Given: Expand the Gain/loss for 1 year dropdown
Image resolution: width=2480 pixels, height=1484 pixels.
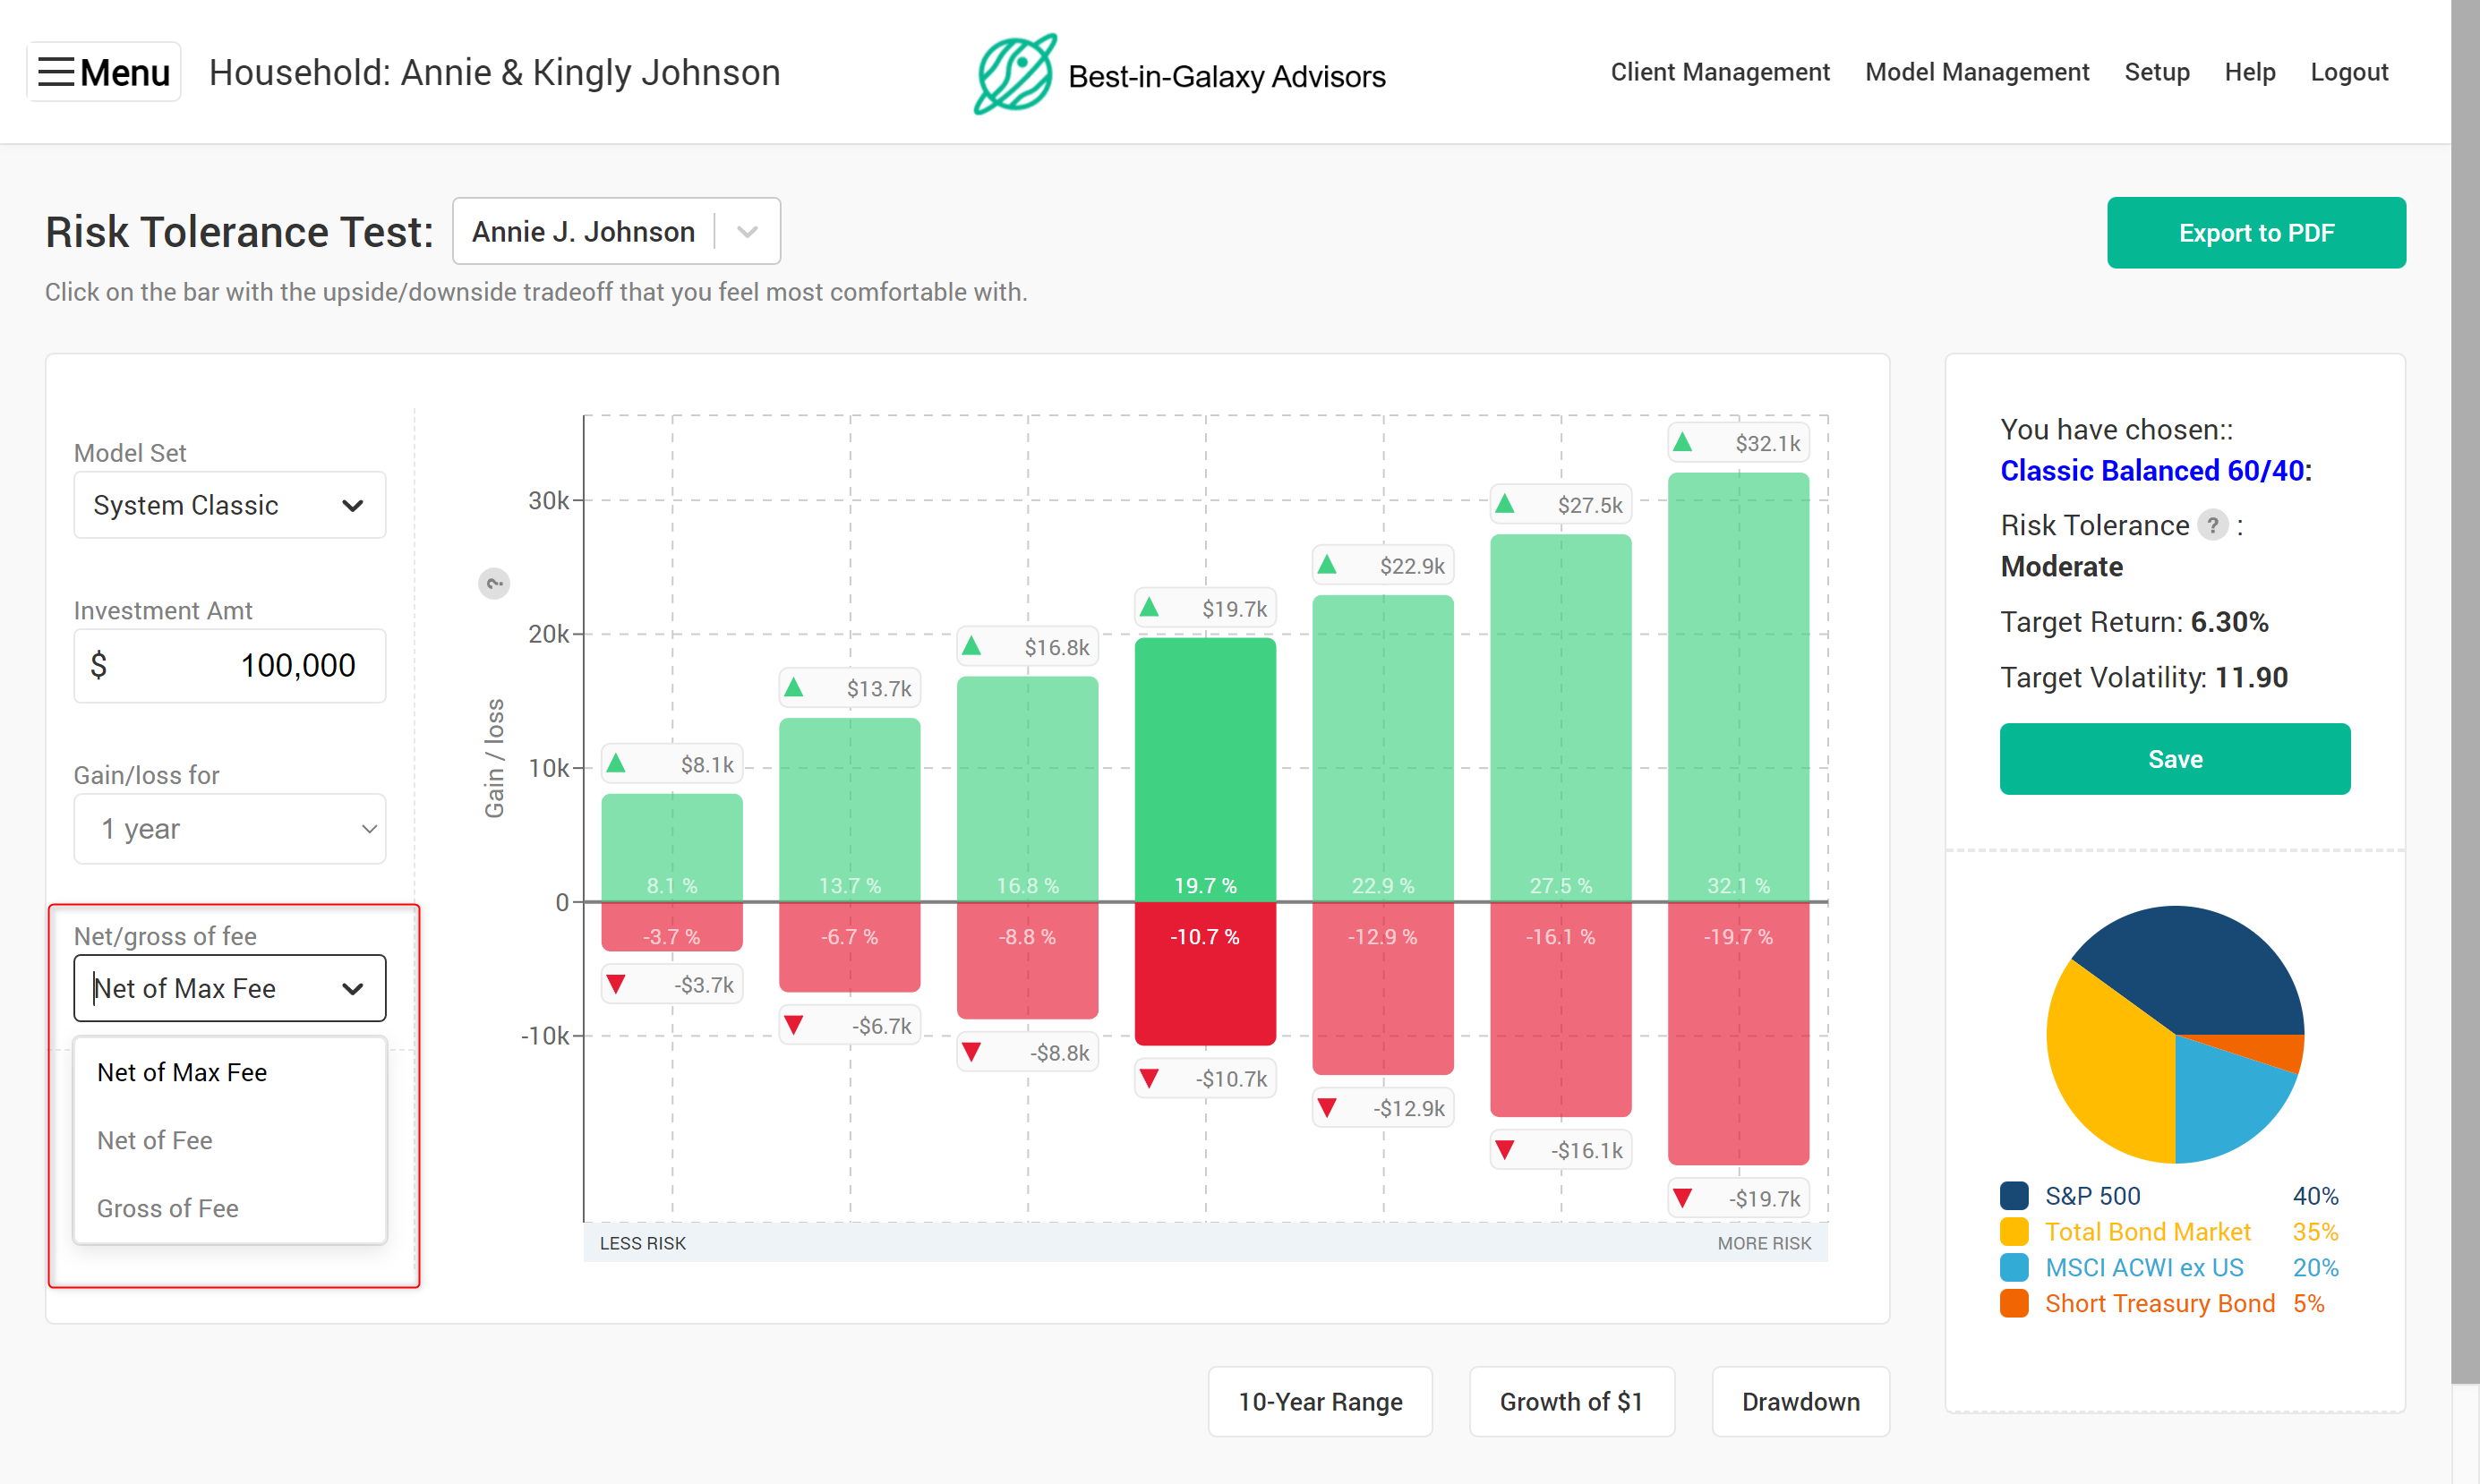Looking at the screenshot, I should point(229,829).
